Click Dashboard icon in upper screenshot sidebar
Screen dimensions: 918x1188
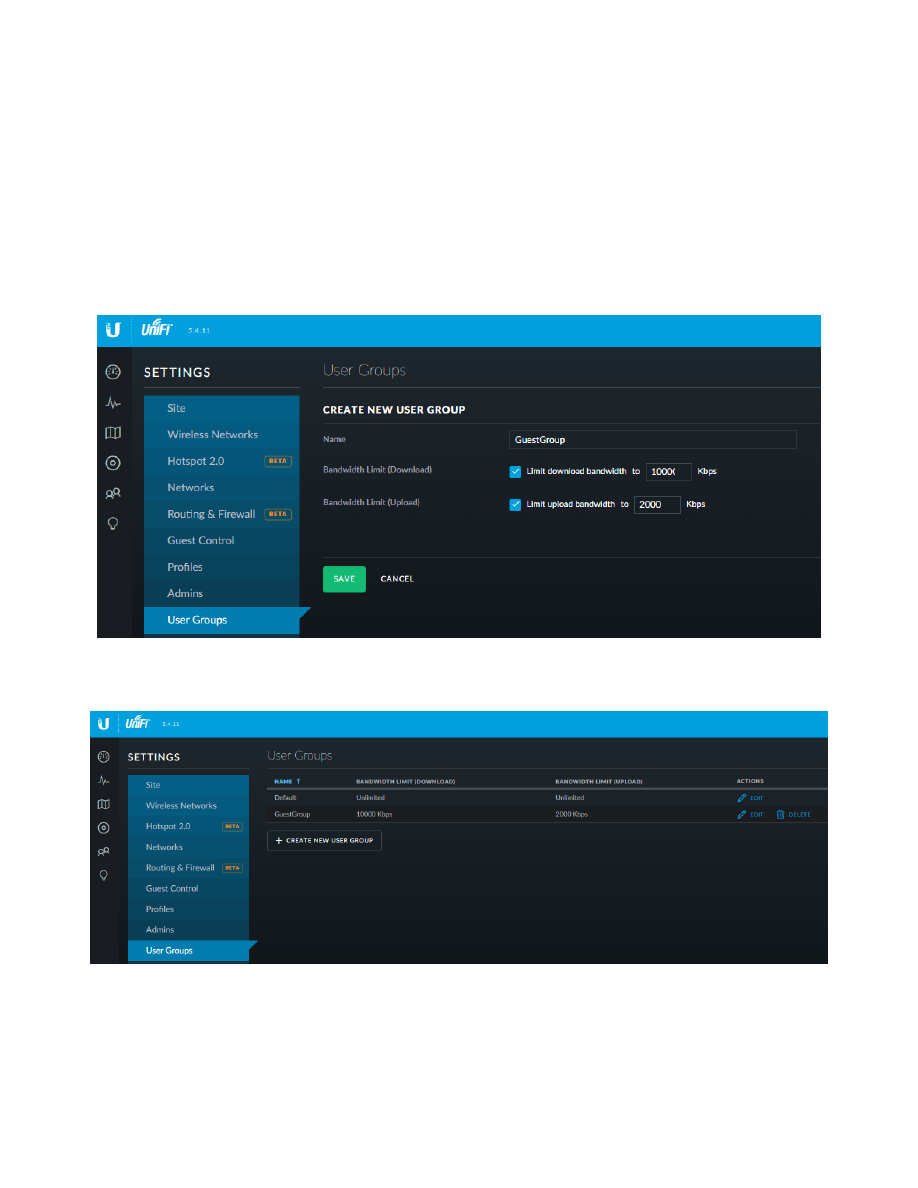tap(114, 373)
